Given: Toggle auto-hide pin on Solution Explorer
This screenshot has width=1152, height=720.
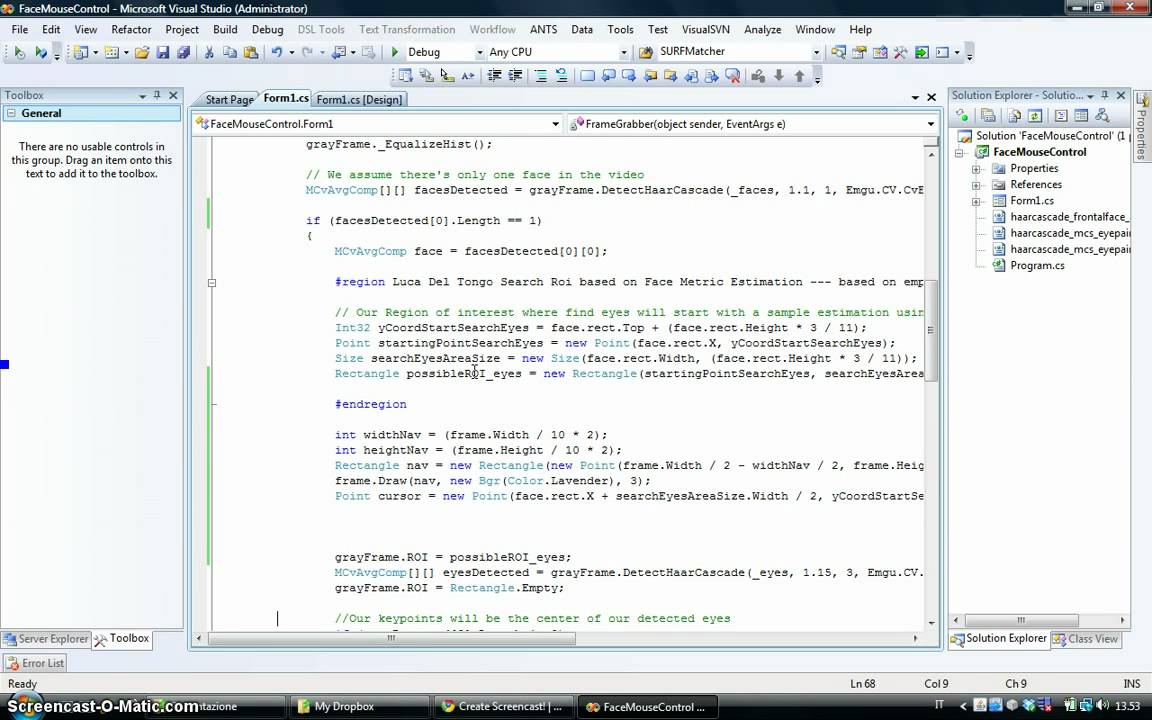Looking at the screenshot, I should point(1105,96).
